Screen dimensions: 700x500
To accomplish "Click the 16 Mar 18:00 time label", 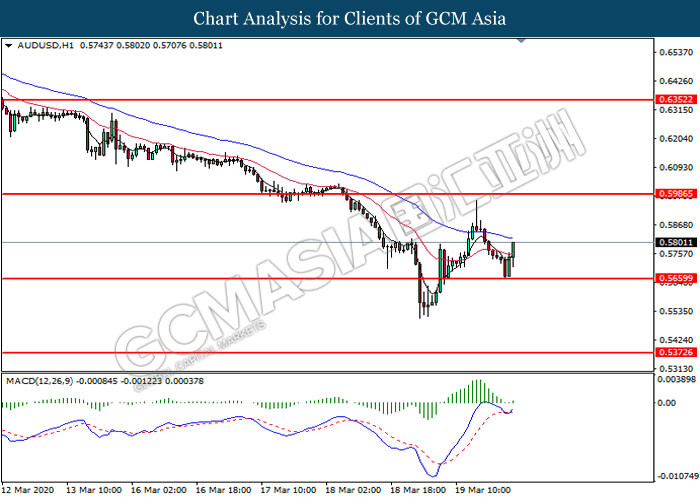I will coord(224,490).
